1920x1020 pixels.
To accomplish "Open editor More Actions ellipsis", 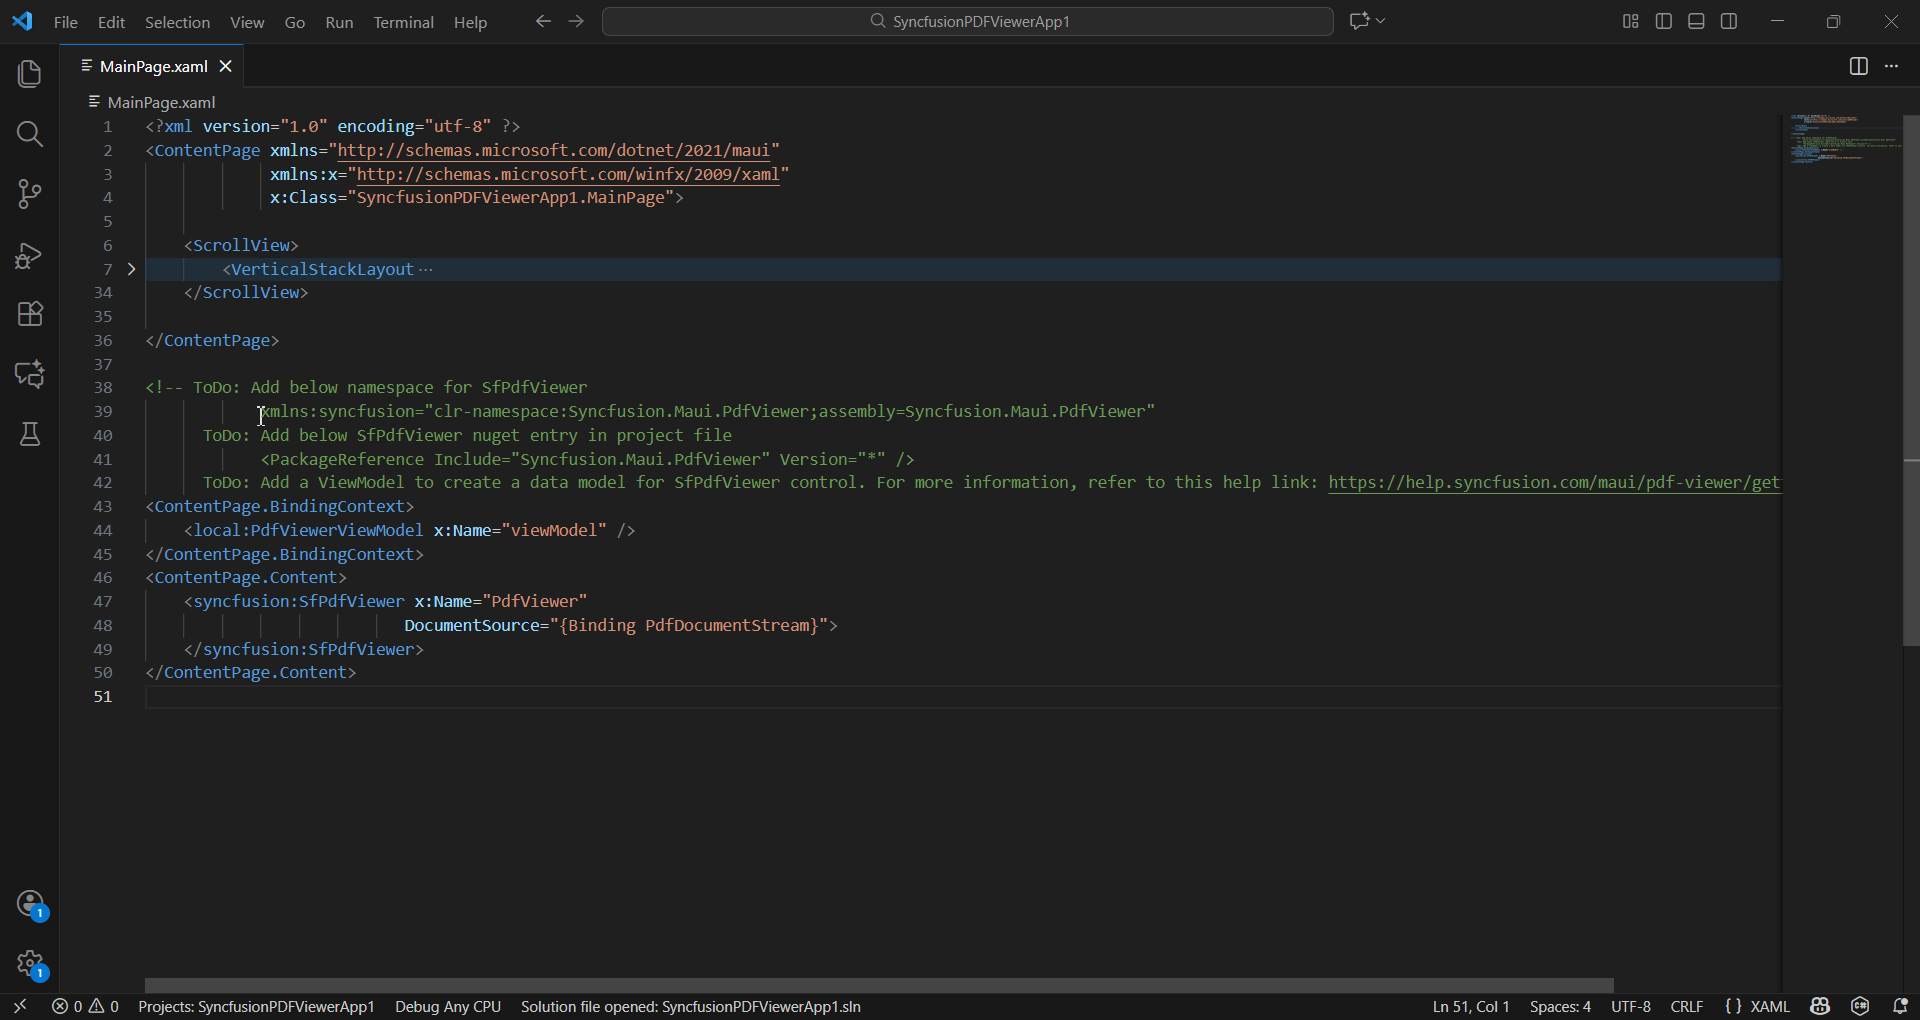I will pyautogui.click(x=1891, y=66).
